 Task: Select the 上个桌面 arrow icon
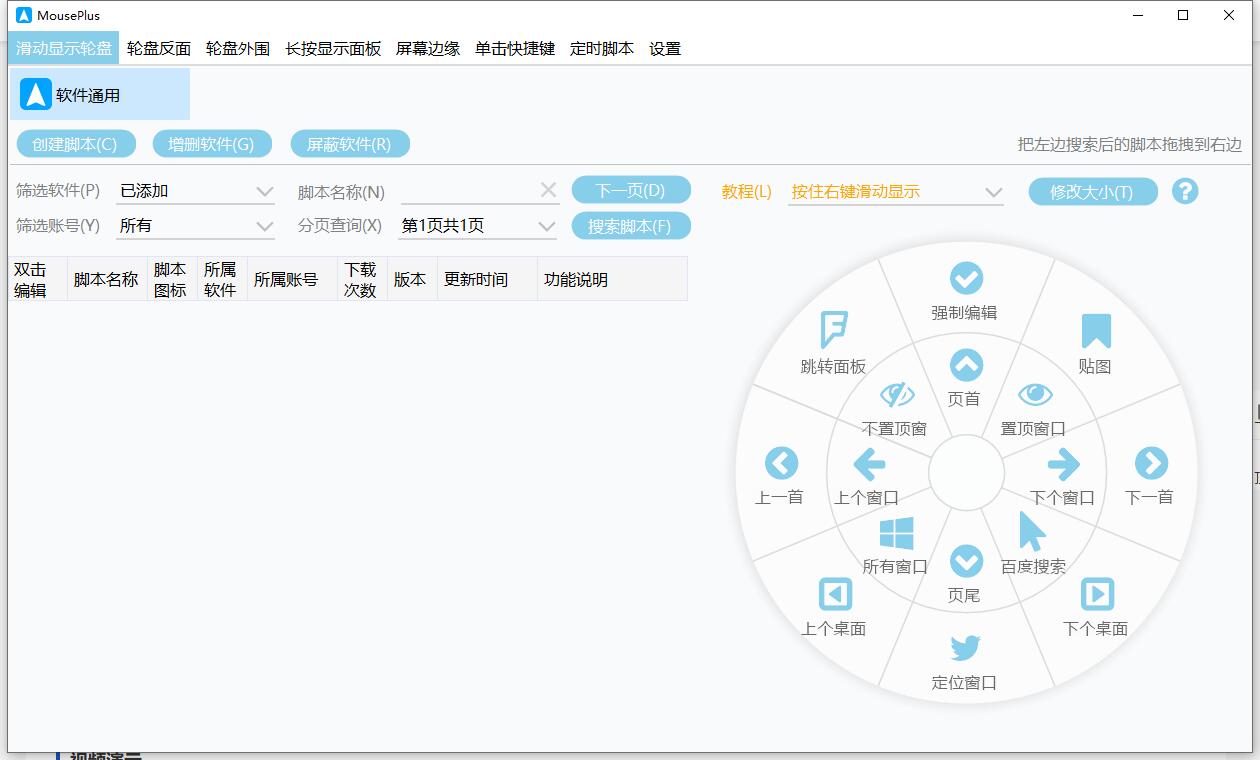pos(834,594)
